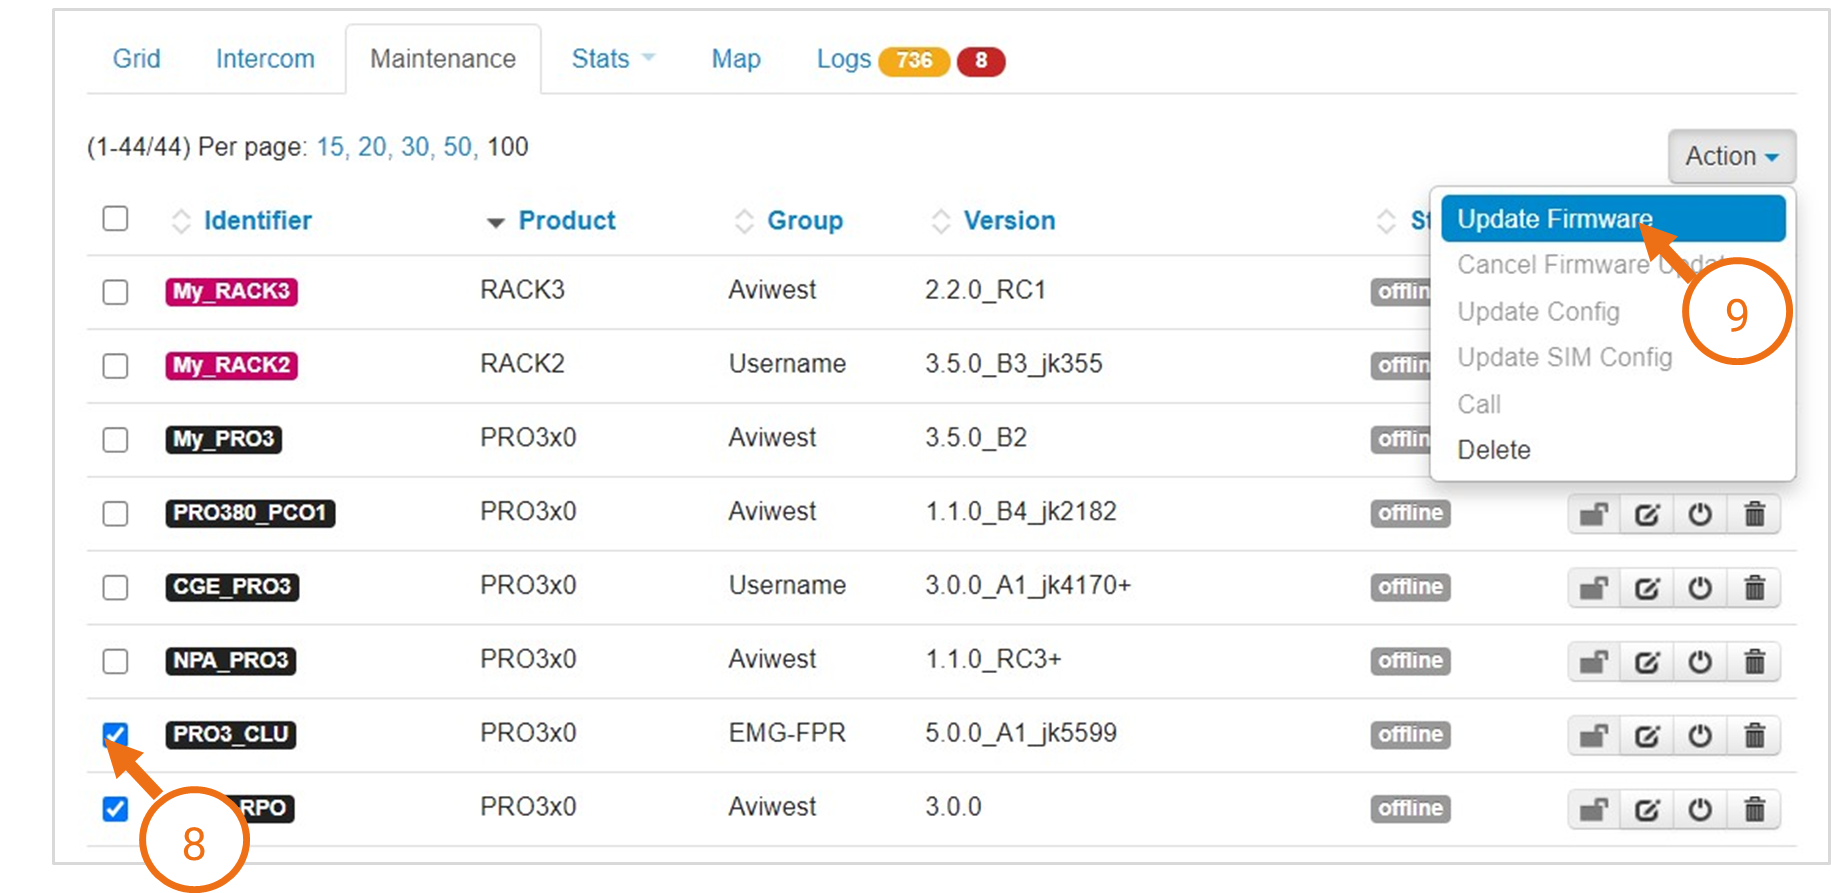1831x893 pixels.
Task: Click the unlock icon for NPA_PRO3 row
Action: [1593, 662]
